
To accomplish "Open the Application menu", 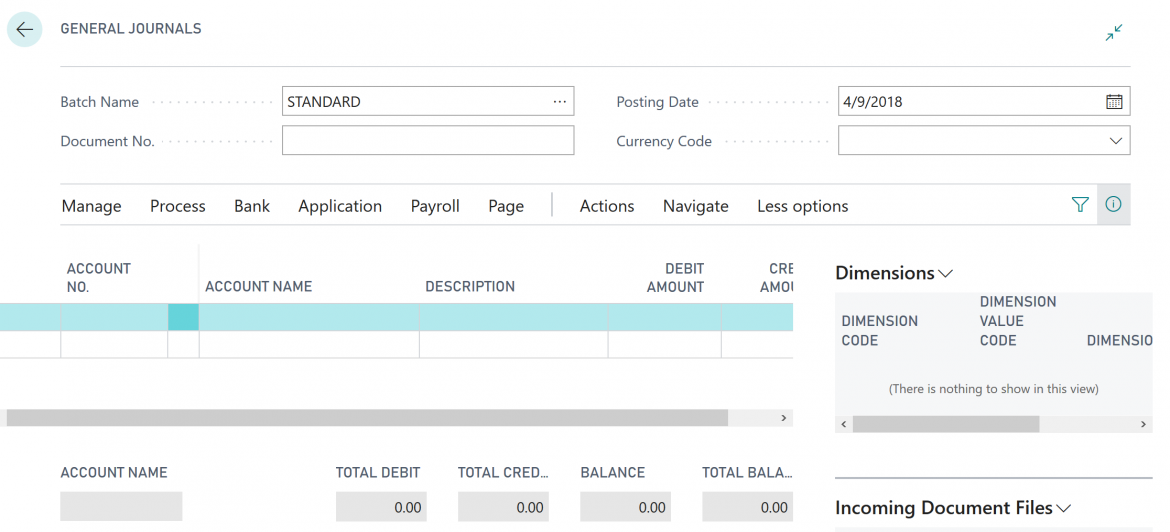I will pos(340,206).
